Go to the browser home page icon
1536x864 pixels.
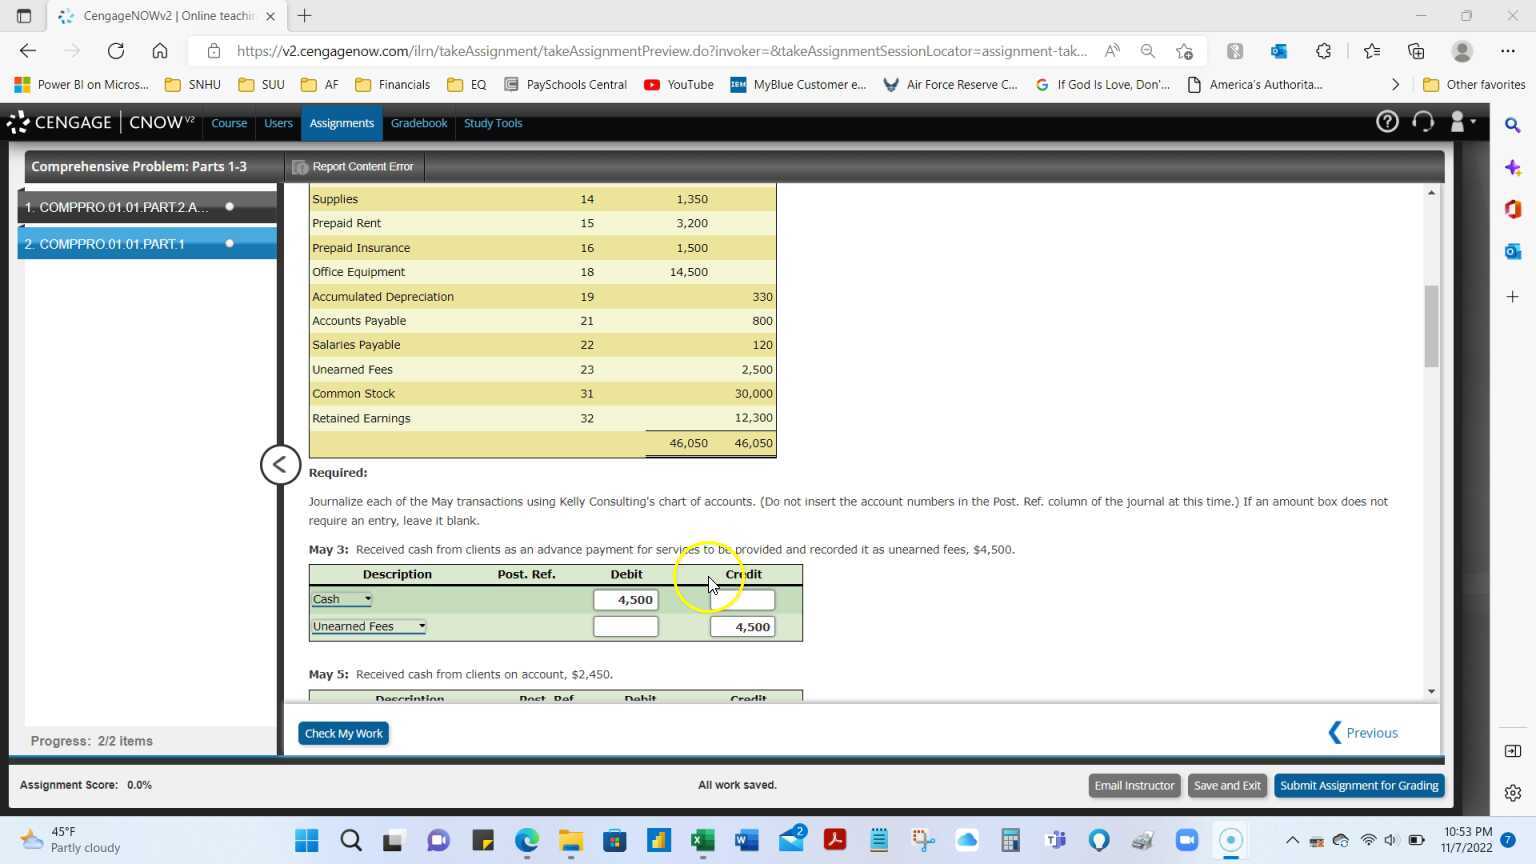pyautogui.click(x=160, y=51)
